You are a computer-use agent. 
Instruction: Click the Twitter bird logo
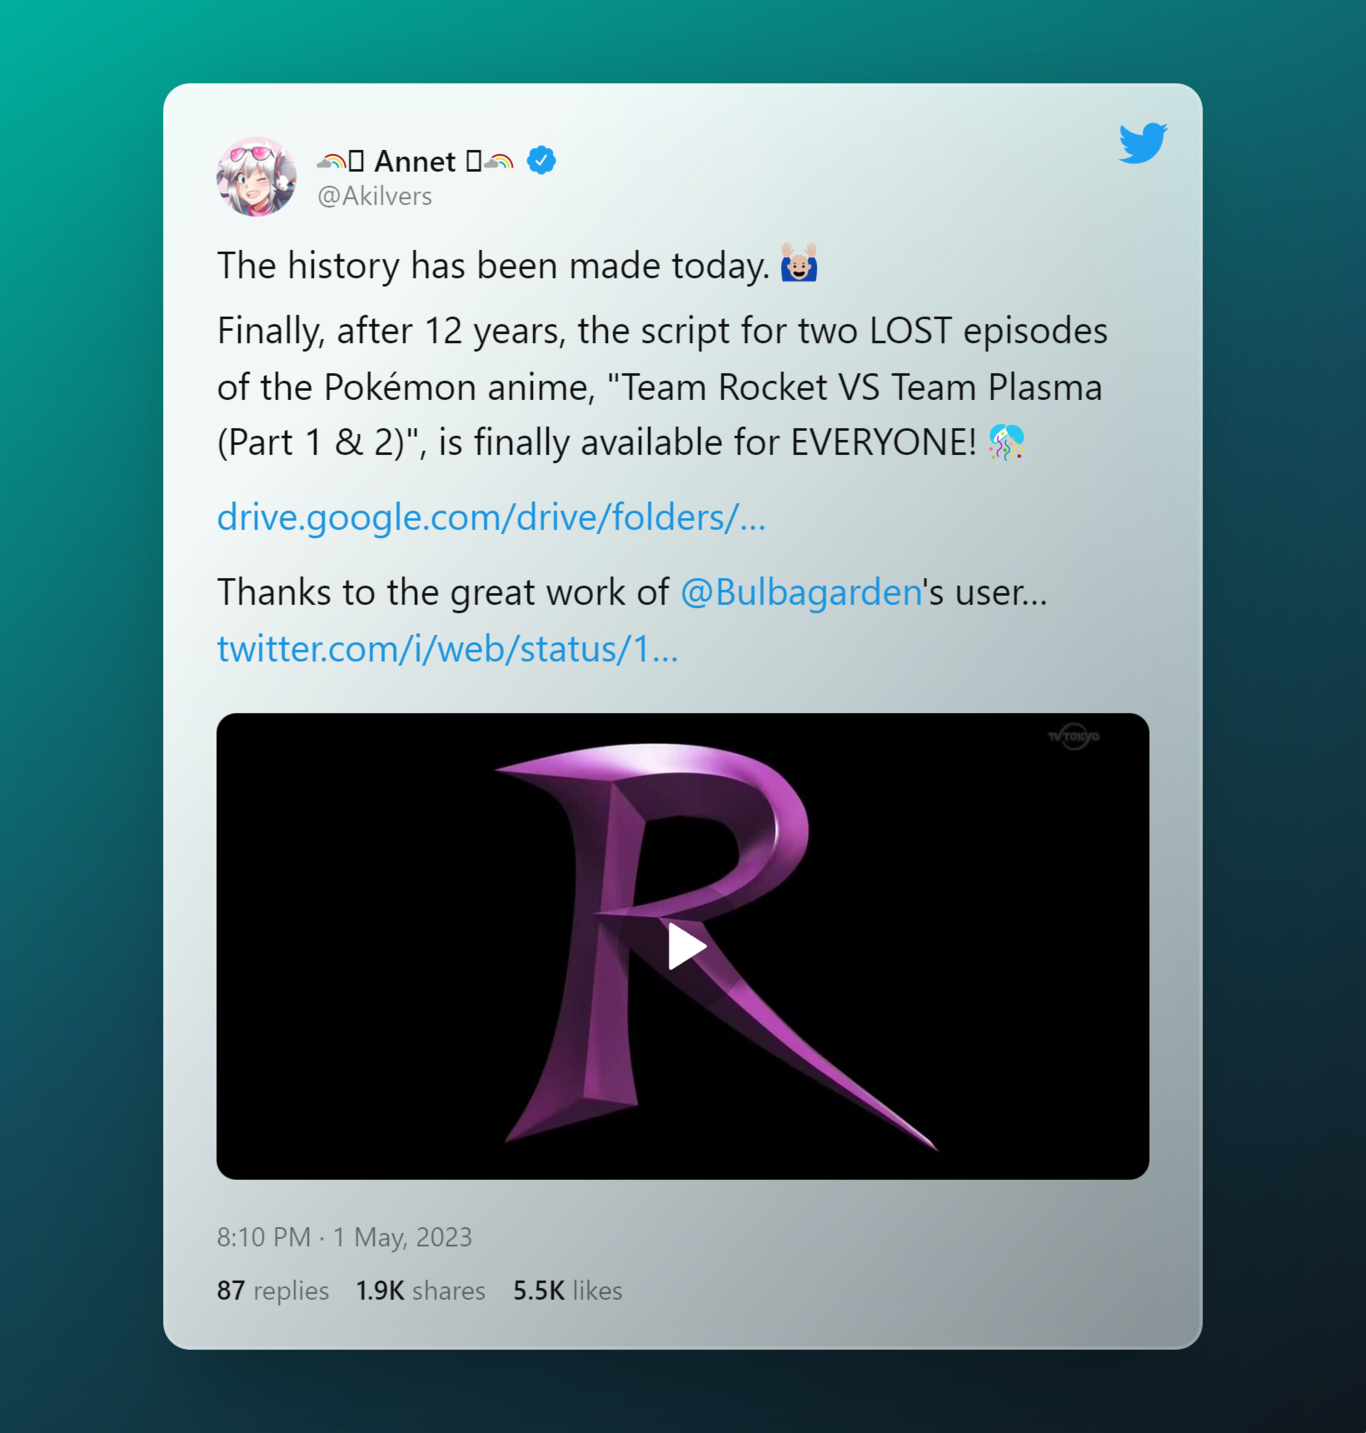point(1143,142)
